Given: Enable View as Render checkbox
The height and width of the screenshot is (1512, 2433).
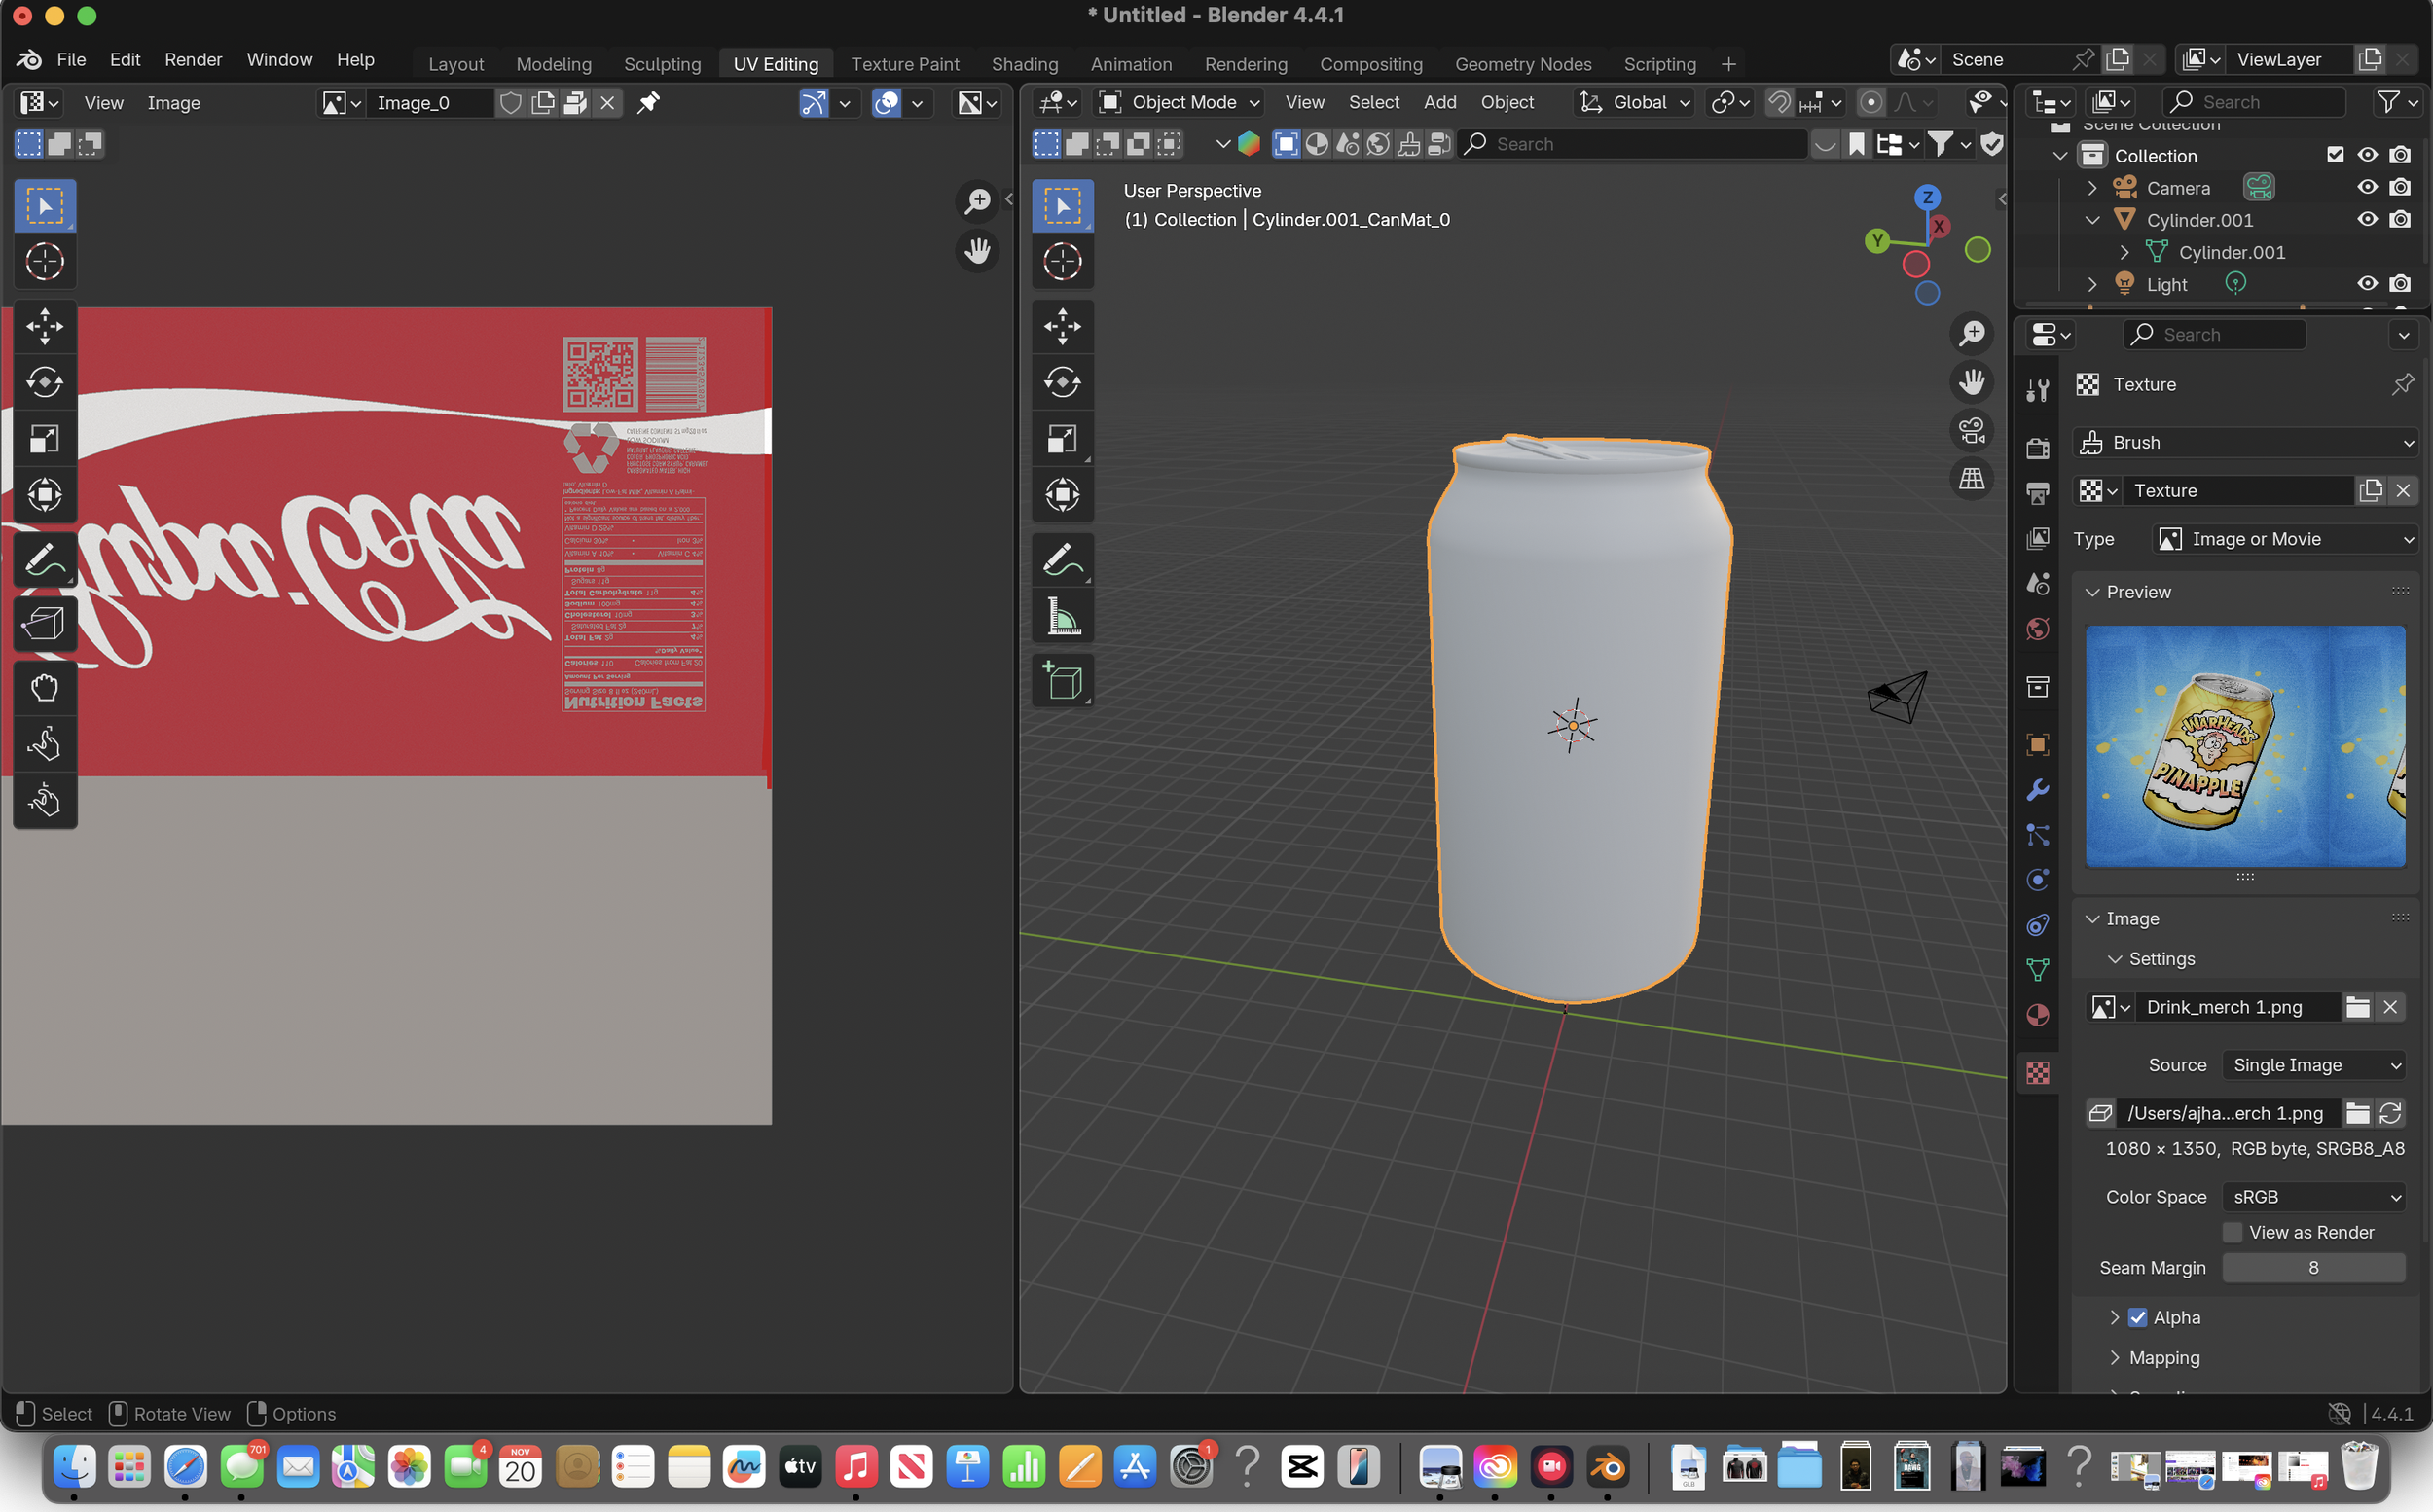Looking at the screenshot, I should pyautogui.click(x=2232, y=1232).
